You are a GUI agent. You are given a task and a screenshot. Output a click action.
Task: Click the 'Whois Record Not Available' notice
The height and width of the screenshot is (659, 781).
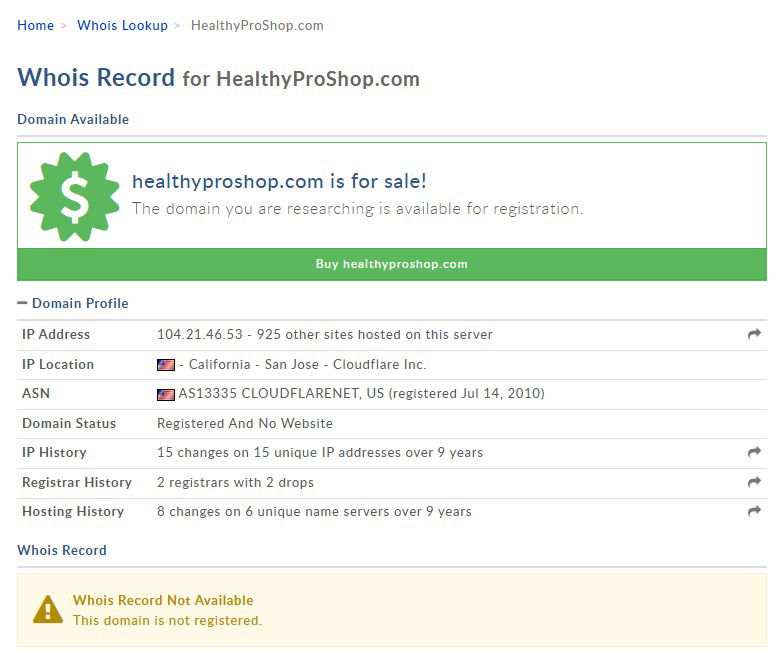click(163, 600)
